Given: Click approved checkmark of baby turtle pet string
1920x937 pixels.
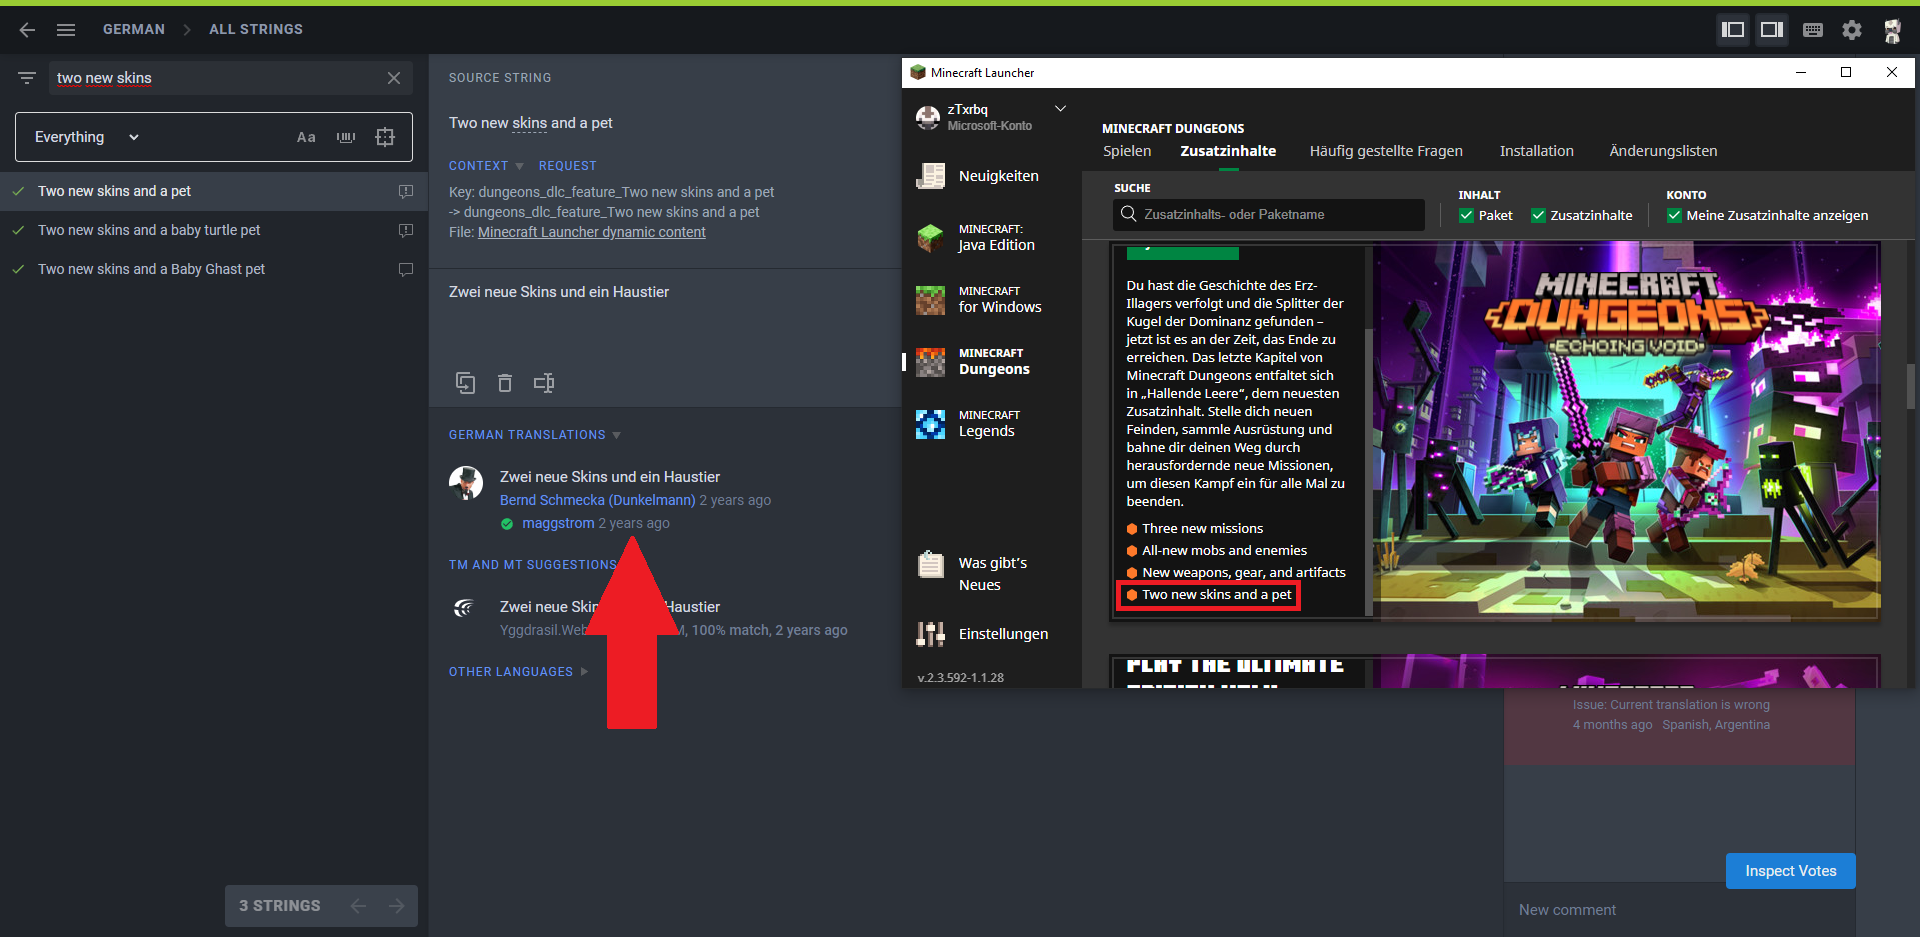Looking at the screenshot, I should [x=18, y=230].
